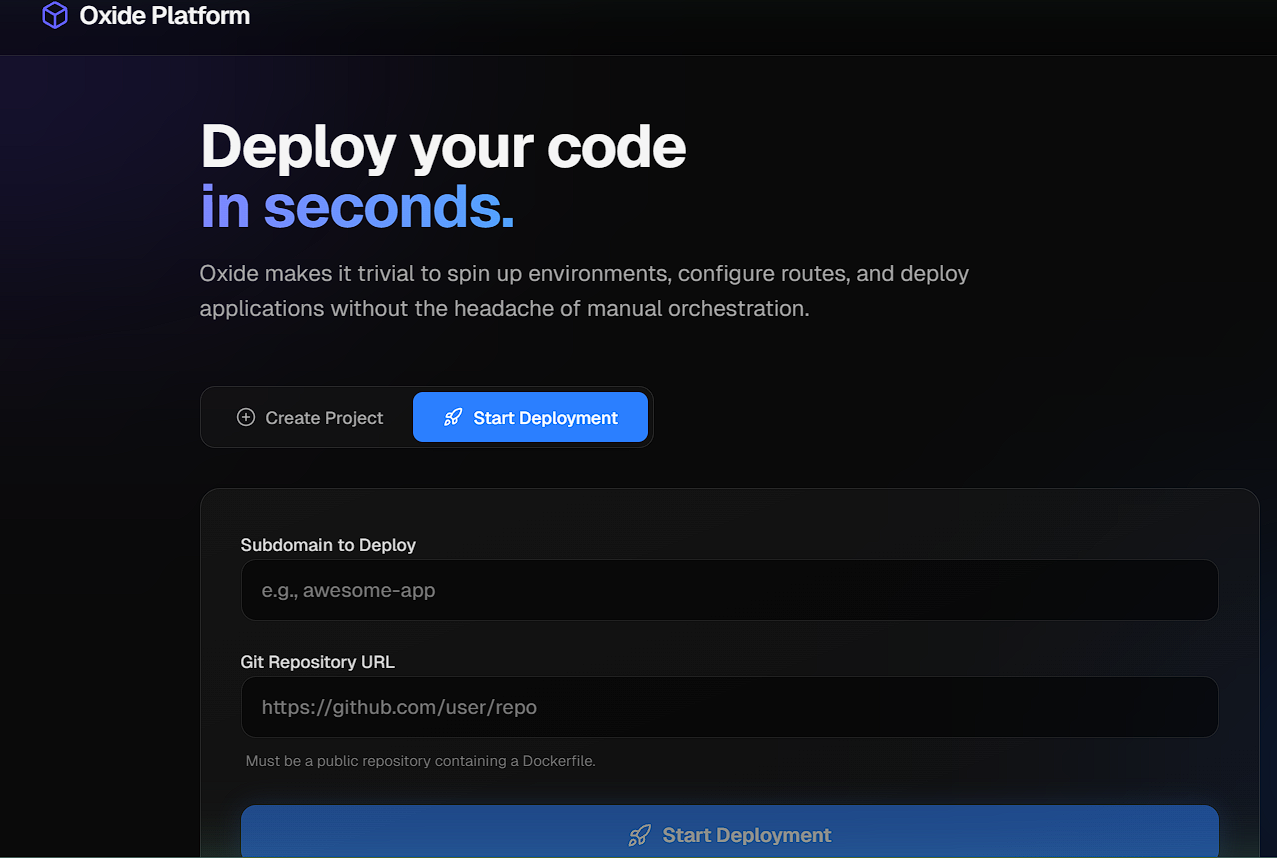Click the large Start Deployment submit button
The height and width of the screenshot is (858, 1277).
tap(729, 832)
